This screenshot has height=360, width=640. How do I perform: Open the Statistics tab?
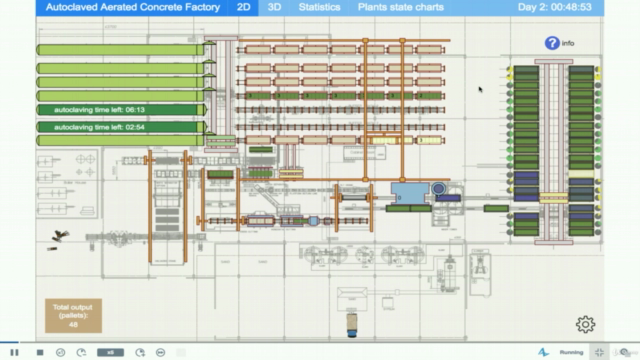tap(319, 7)
